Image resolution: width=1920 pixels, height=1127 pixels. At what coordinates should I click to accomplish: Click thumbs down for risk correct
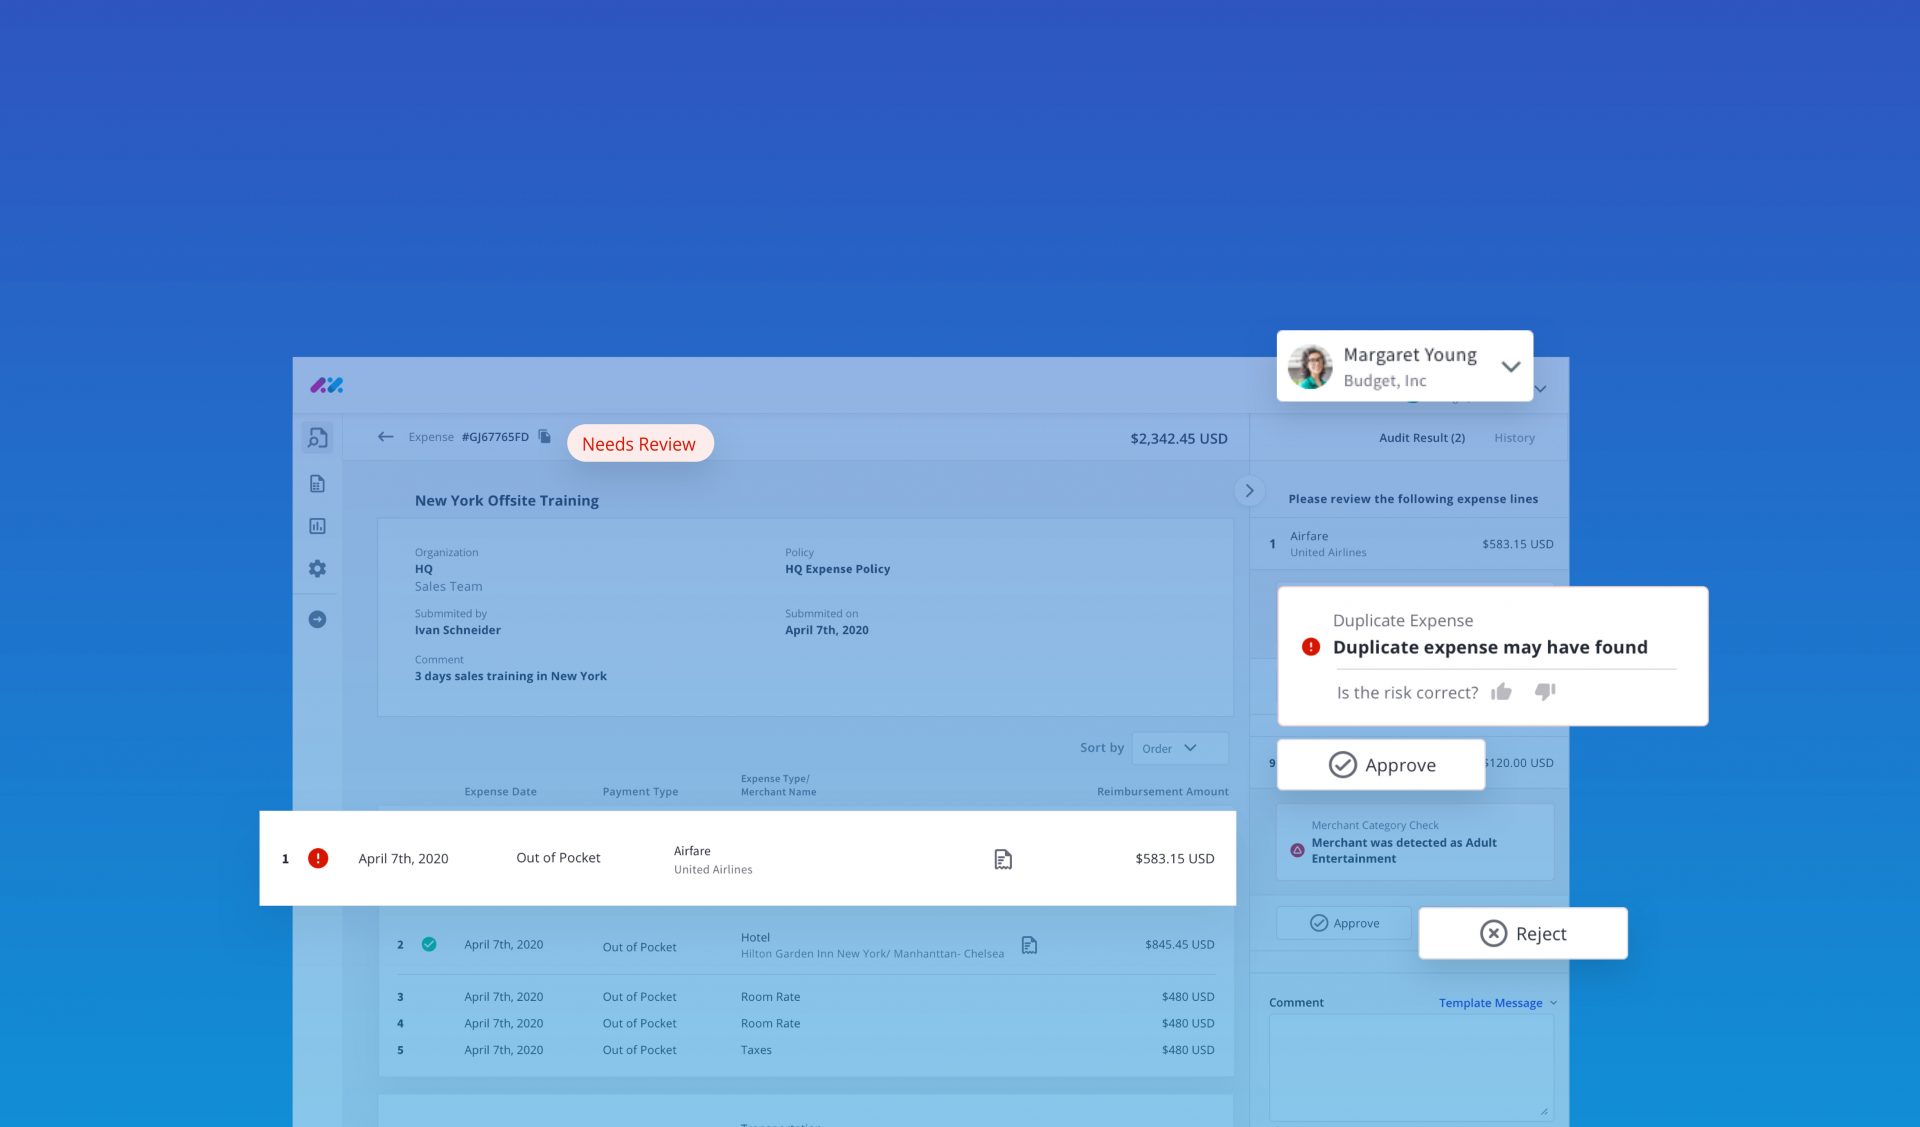[1545, 691]
